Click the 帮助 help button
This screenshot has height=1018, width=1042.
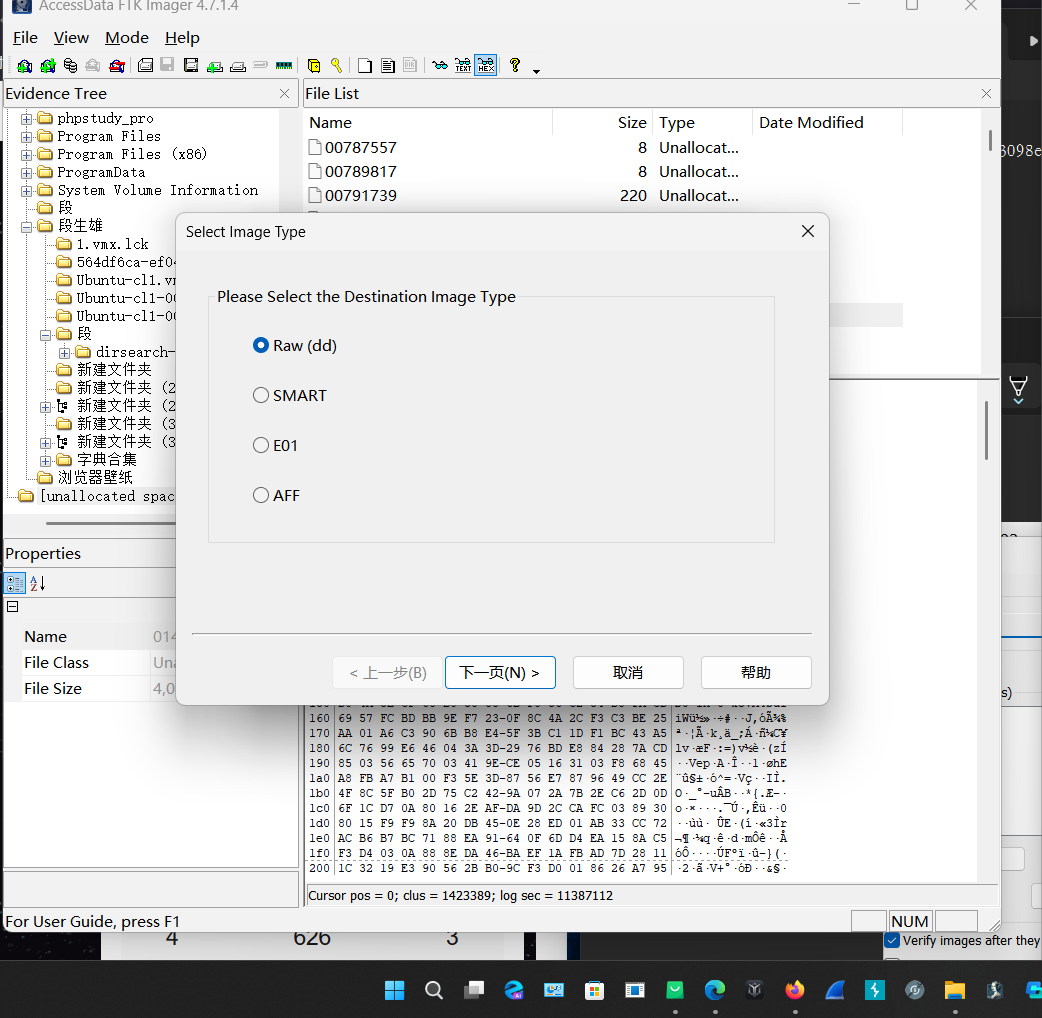tap(756, 672)
